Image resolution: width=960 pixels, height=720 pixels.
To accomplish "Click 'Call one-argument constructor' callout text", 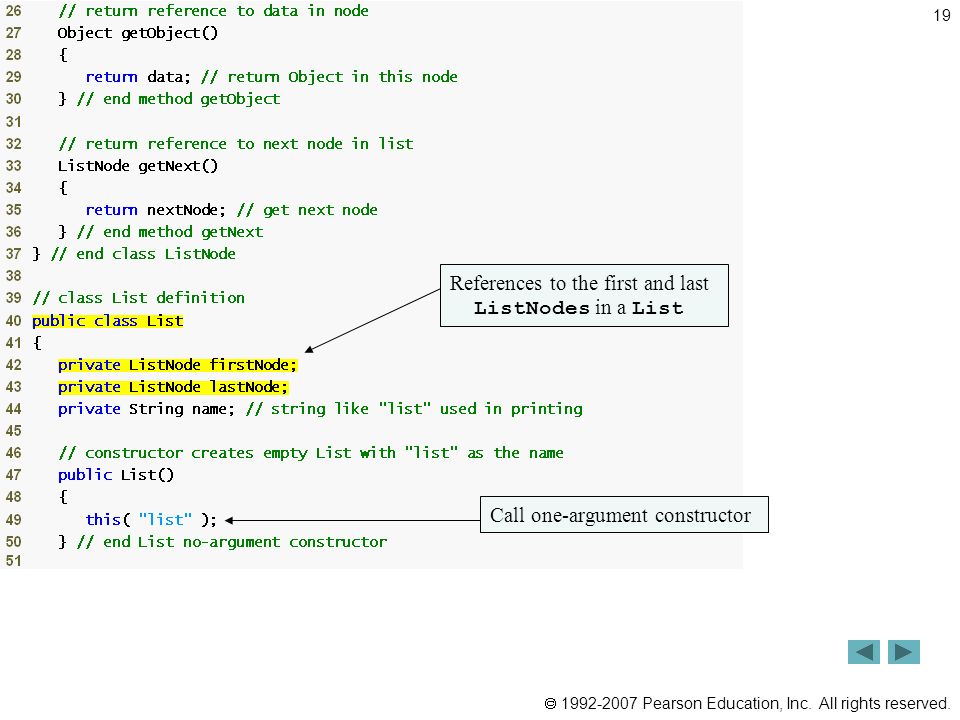I will point(620,516).
